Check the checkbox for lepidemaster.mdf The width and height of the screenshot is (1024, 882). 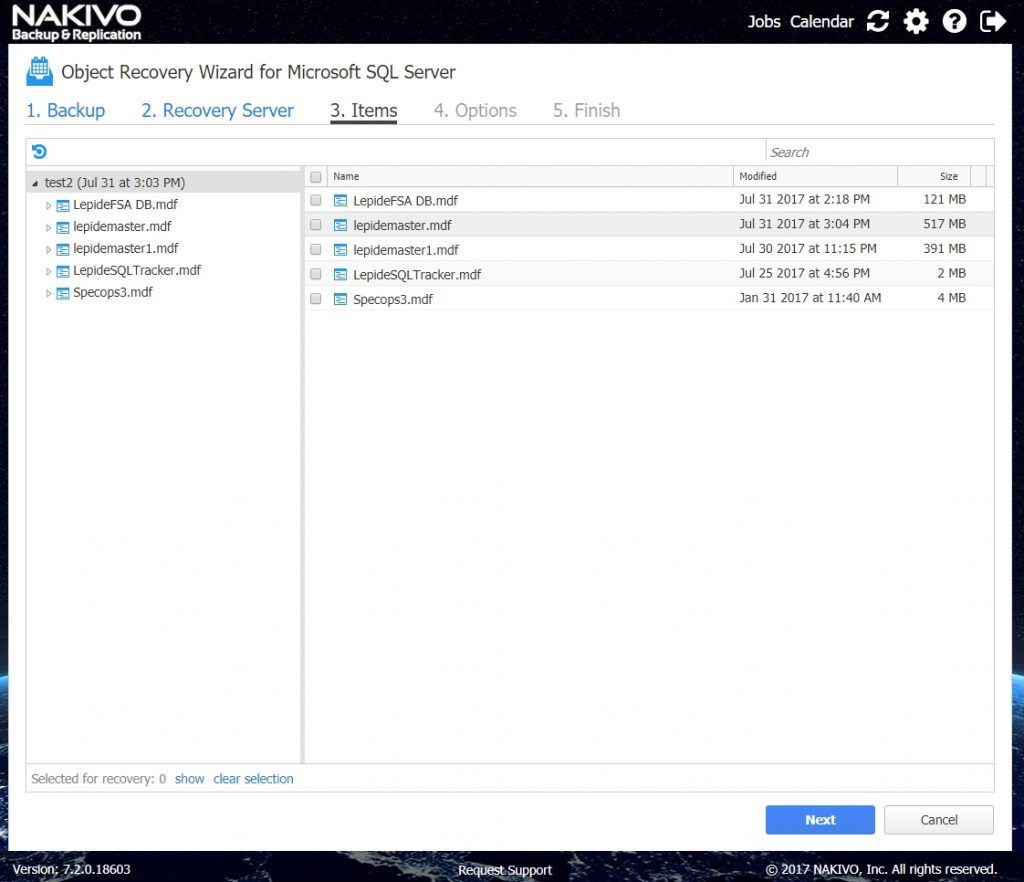tap(315, 224)
